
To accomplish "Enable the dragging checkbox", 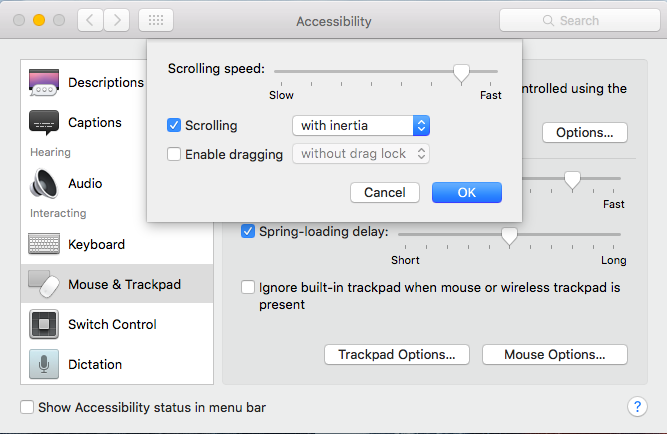I will (174, 154).
